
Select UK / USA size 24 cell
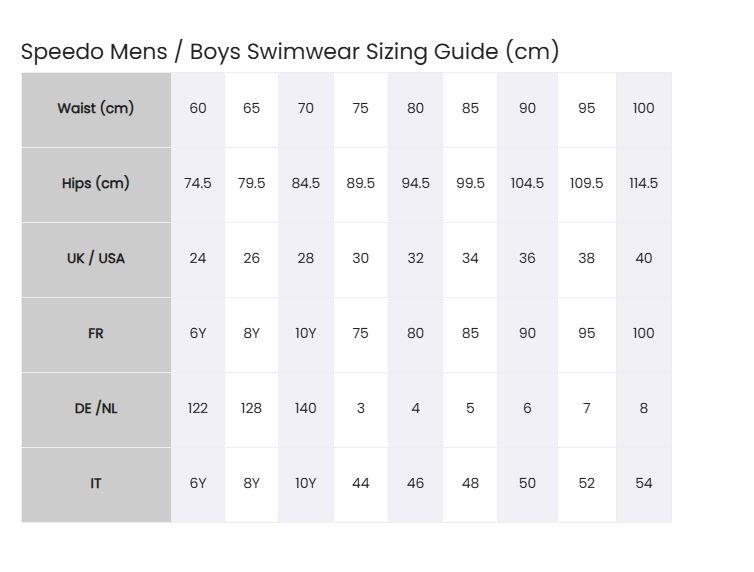coord(198,258)
